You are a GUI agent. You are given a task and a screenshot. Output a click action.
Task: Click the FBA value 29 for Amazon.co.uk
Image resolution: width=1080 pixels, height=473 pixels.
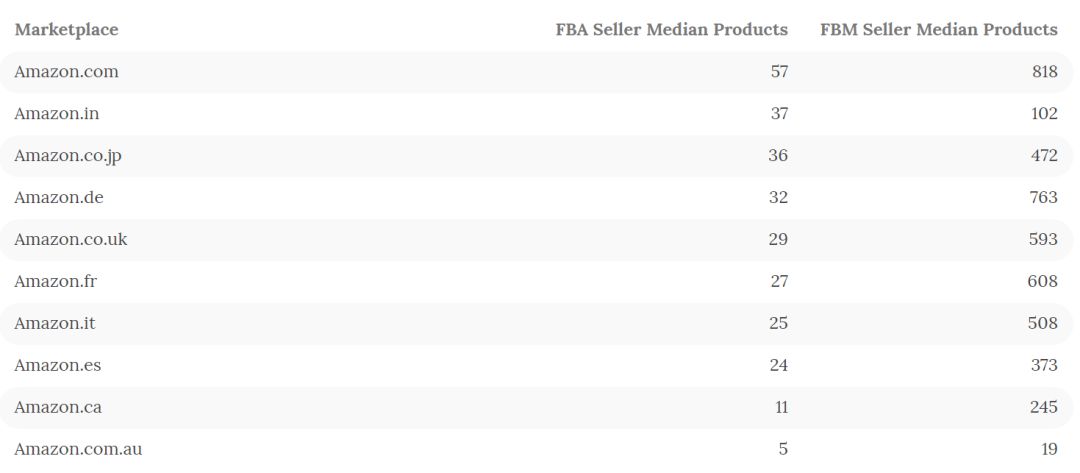(x=778, y=240)
